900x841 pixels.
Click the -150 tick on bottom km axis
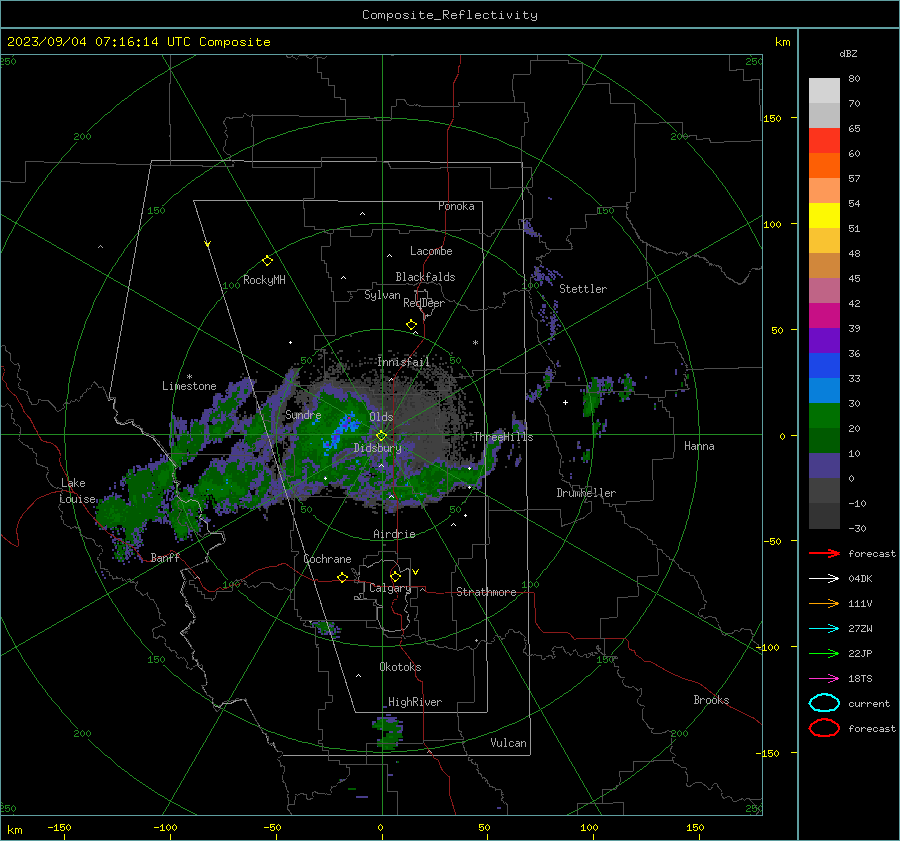click(60, 827)
